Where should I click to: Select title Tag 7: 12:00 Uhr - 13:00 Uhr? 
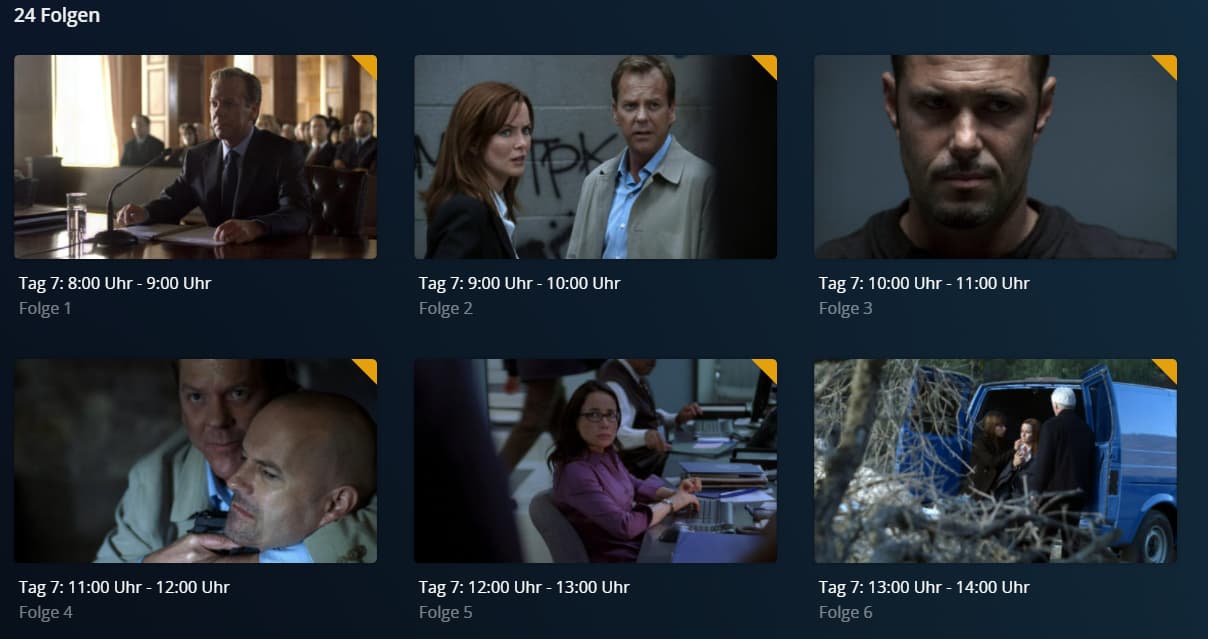click(x=524, y=587)
